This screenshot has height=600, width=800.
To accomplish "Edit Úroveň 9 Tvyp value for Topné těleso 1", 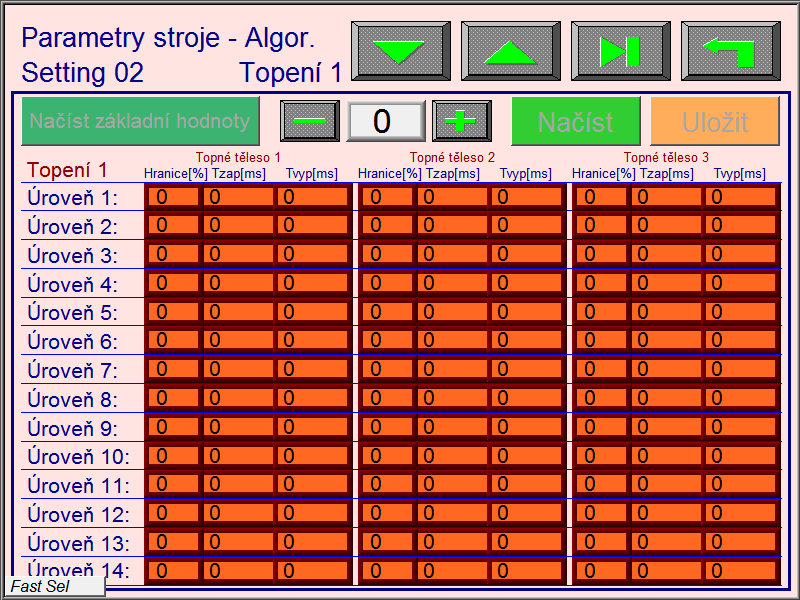I will 313,429.
